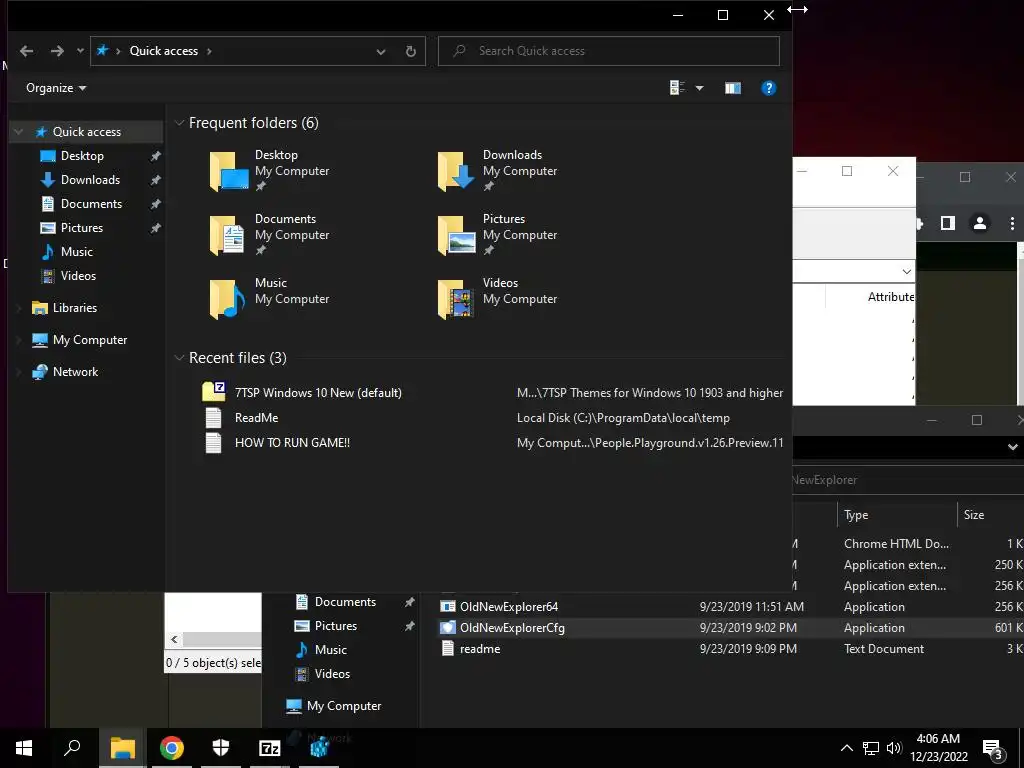Select Downloads in the navigation pane
The height and width of the screenshot is (768, 1024).
(90, 180)
